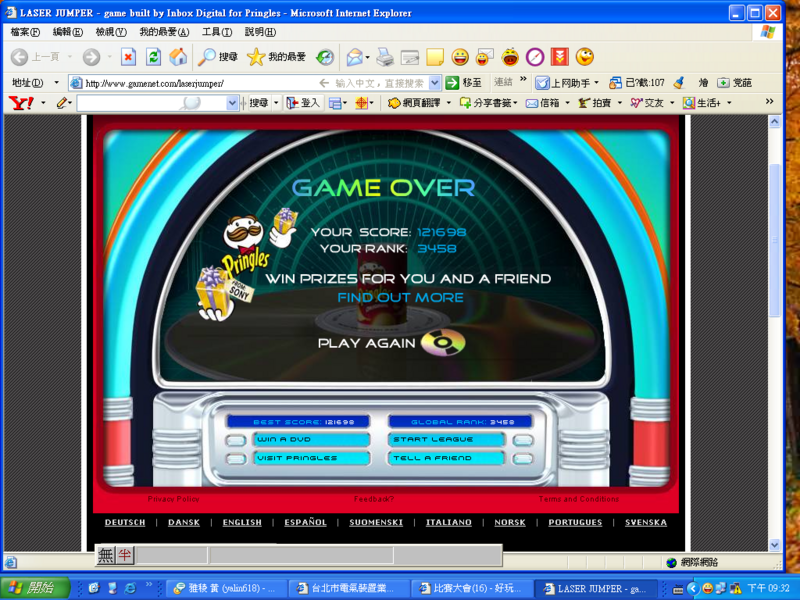Screen dimensions: 800x600
Task: Toggle the 無 IME input mode button
Action: (106, 555)
